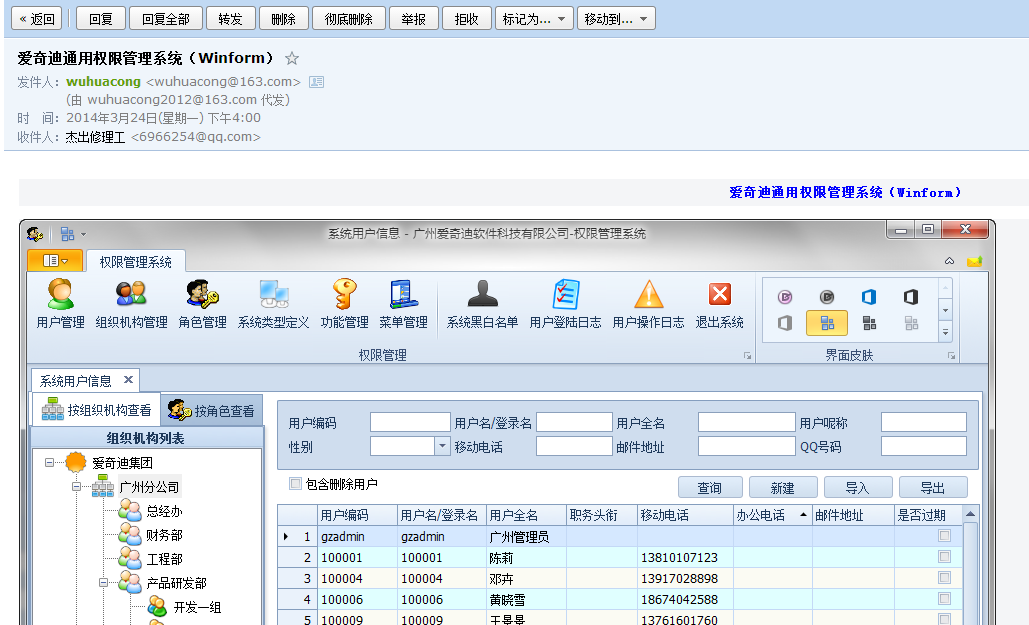Expand the skin gallery dropdown arrow
Image resolution: width=1029 pixels, height=625 pixels.
[946, 332]
